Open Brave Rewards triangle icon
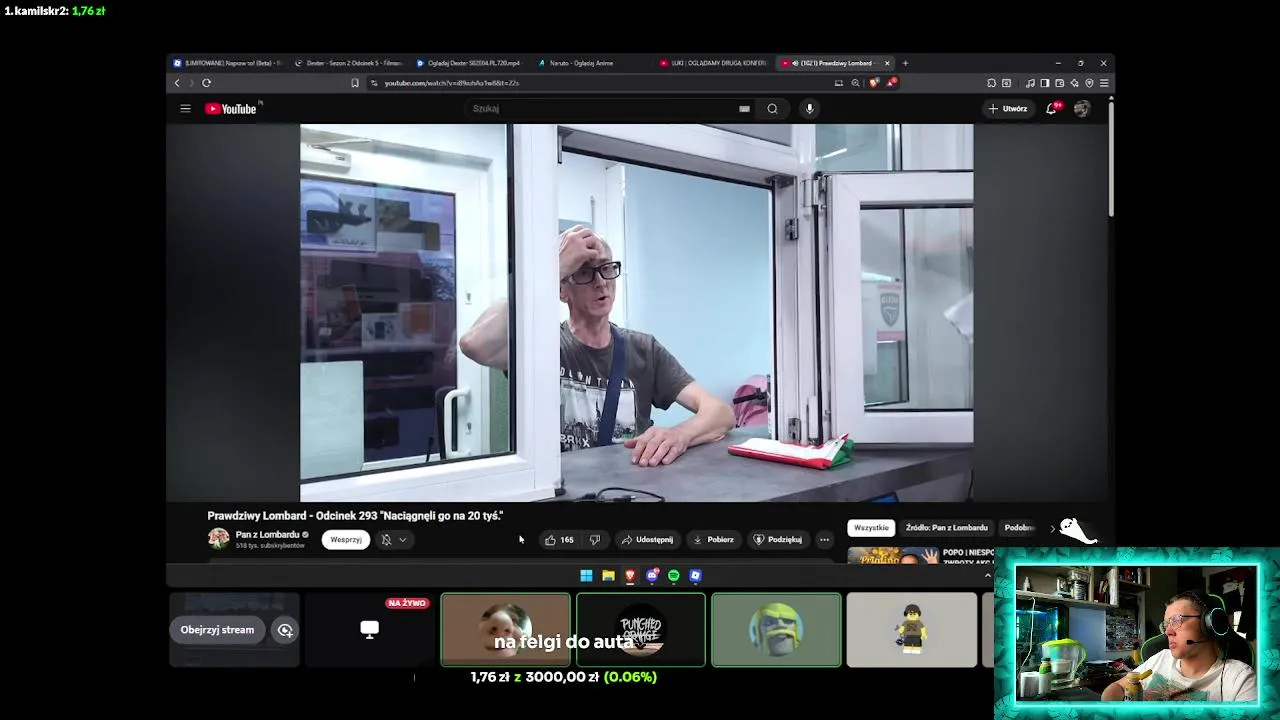Viewport: 1280px width, 720px height. (890, 83)
